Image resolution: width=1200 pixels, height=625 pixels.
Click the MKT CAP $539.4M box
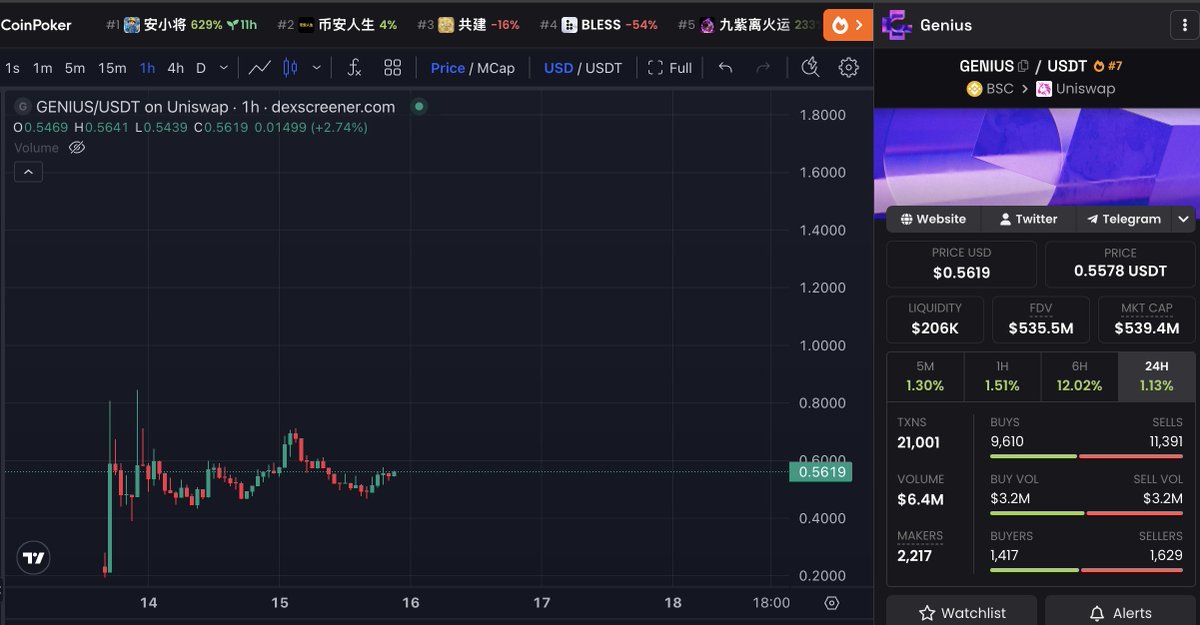[x=1146, y=319]
